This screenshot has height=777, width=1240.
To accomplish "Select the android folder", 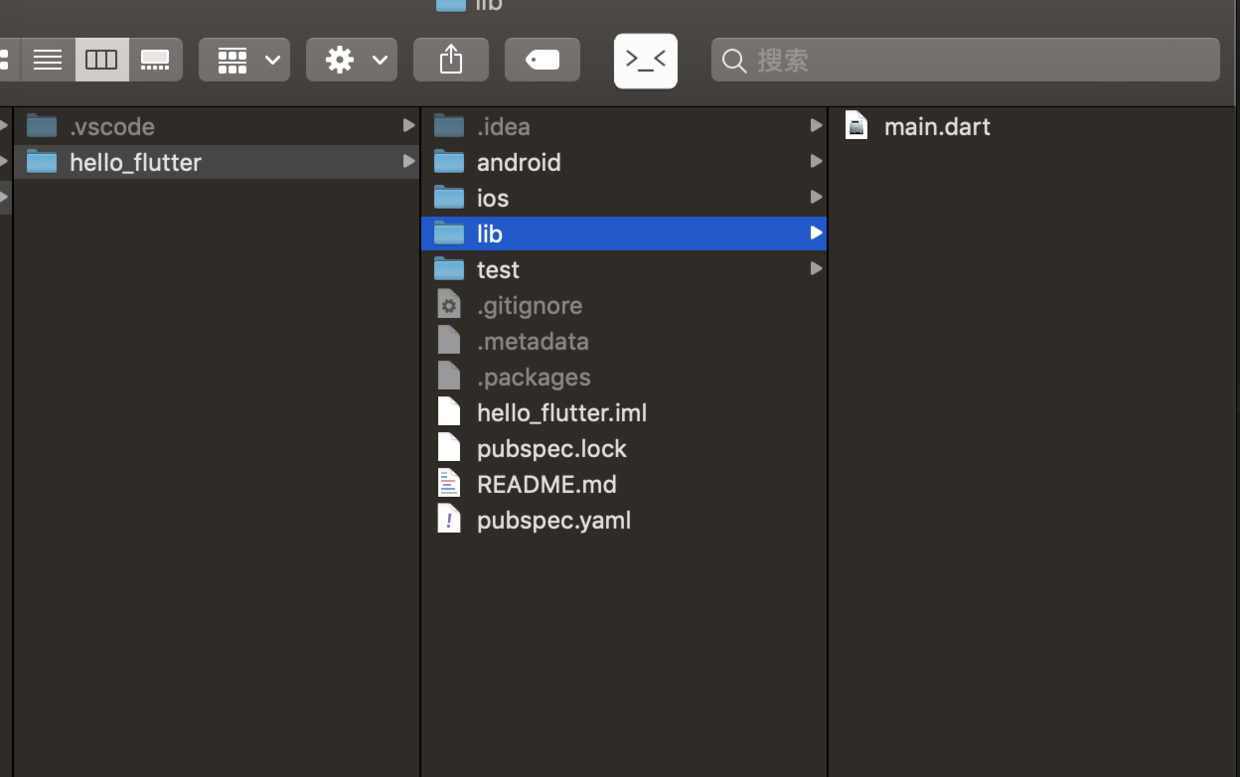I will tap(624, 162).
